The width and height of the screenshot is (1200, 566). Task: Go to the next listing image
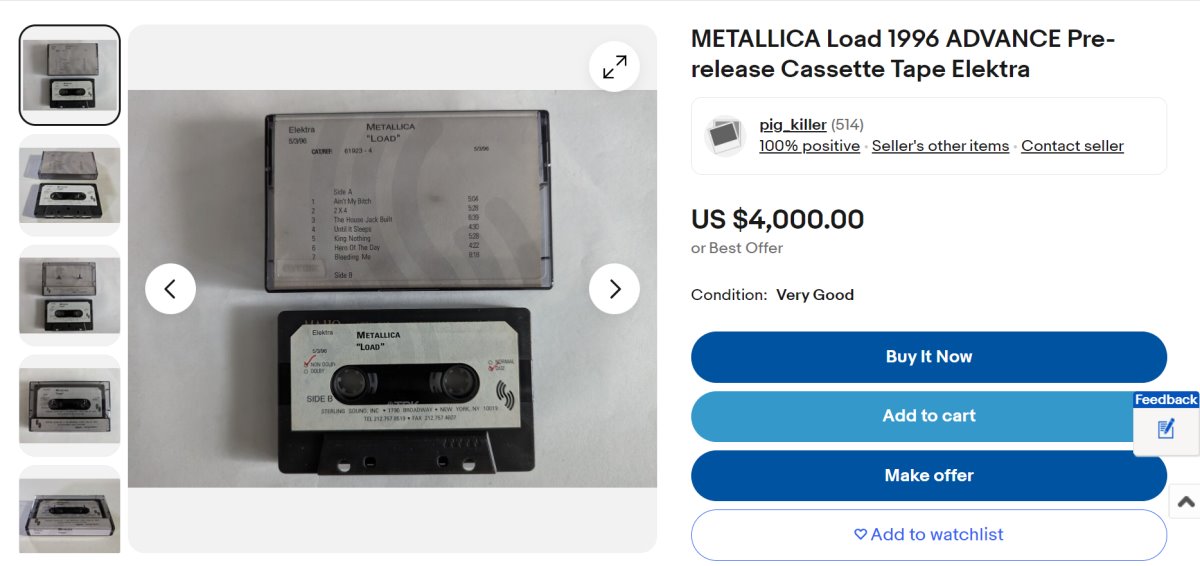(614, 289)
